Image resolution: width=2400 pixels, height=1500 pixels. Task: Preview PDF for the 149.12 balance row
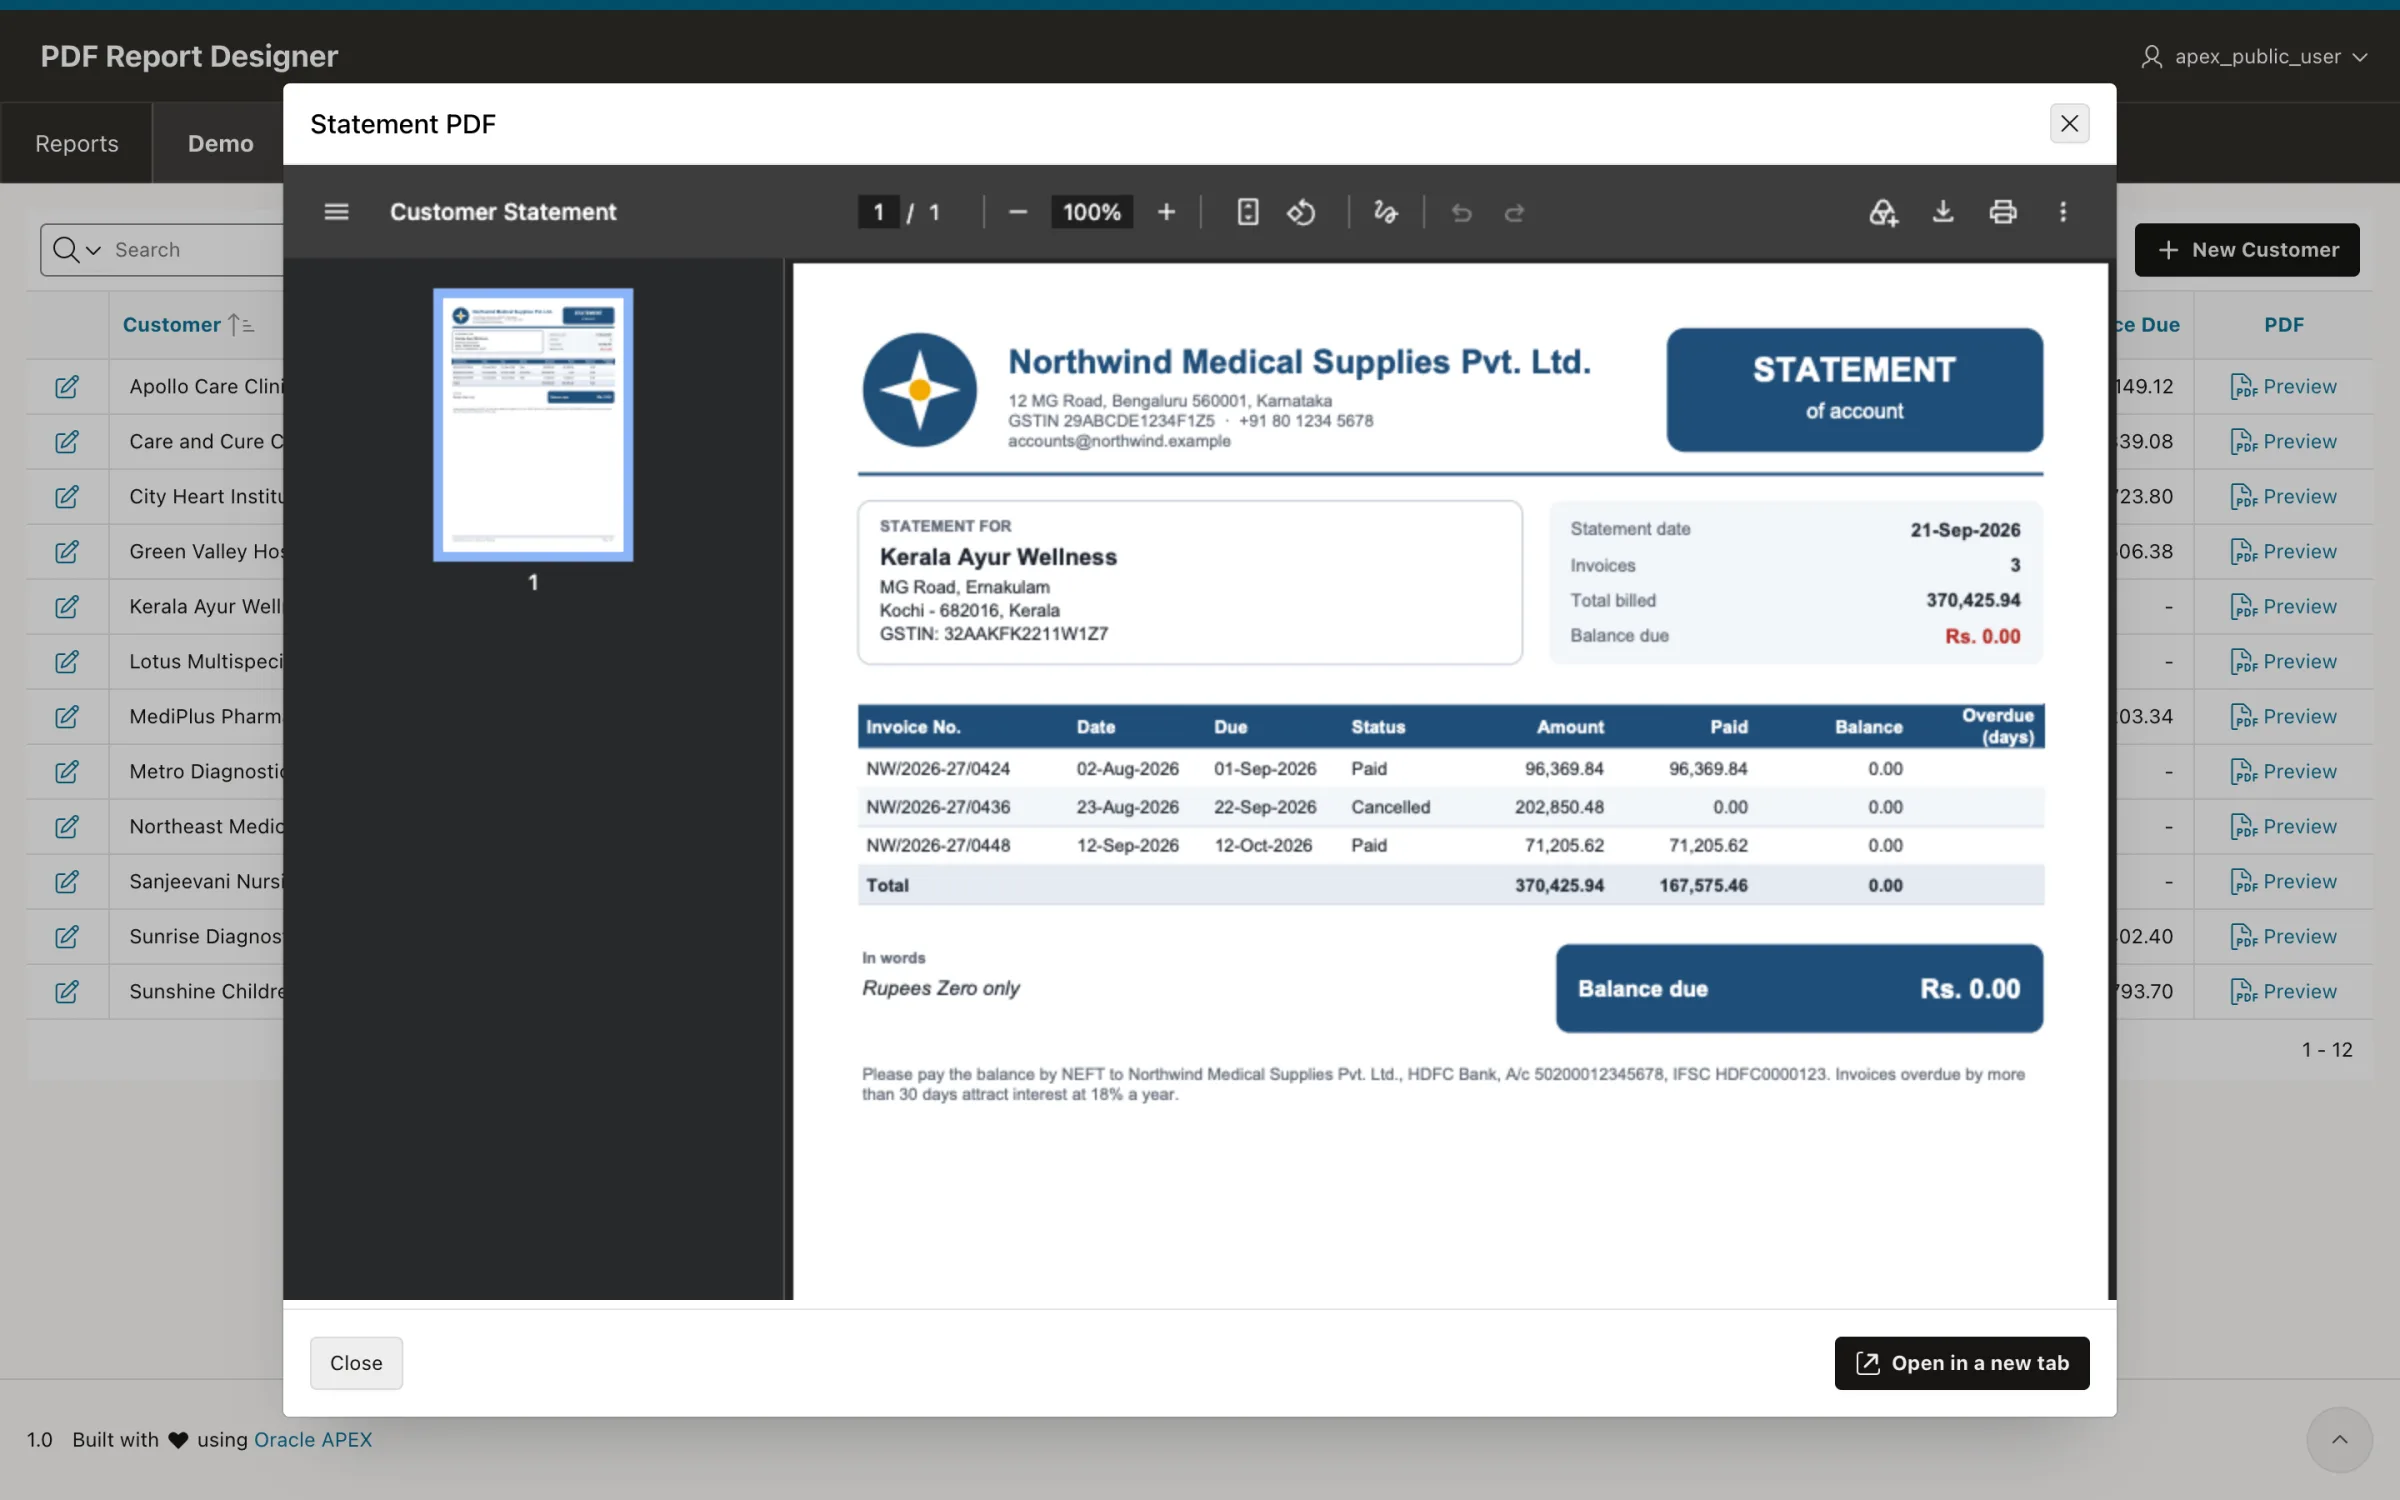[2283, 387]
